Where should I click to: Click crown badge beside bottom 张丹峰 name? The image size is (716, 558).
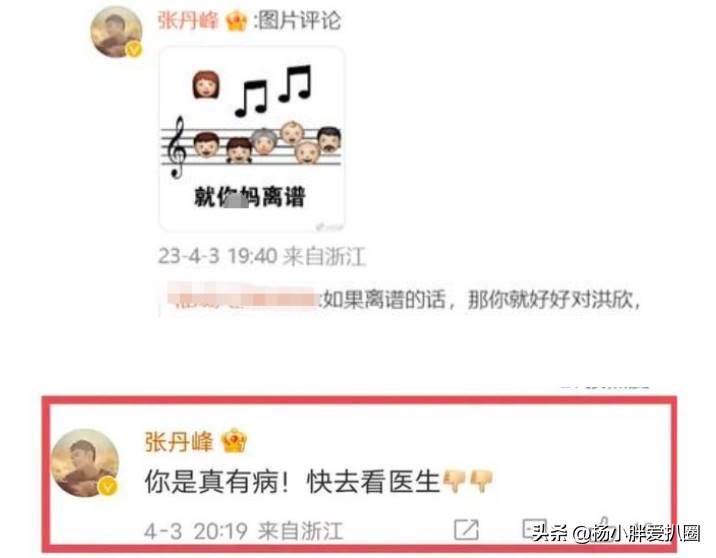233,441
